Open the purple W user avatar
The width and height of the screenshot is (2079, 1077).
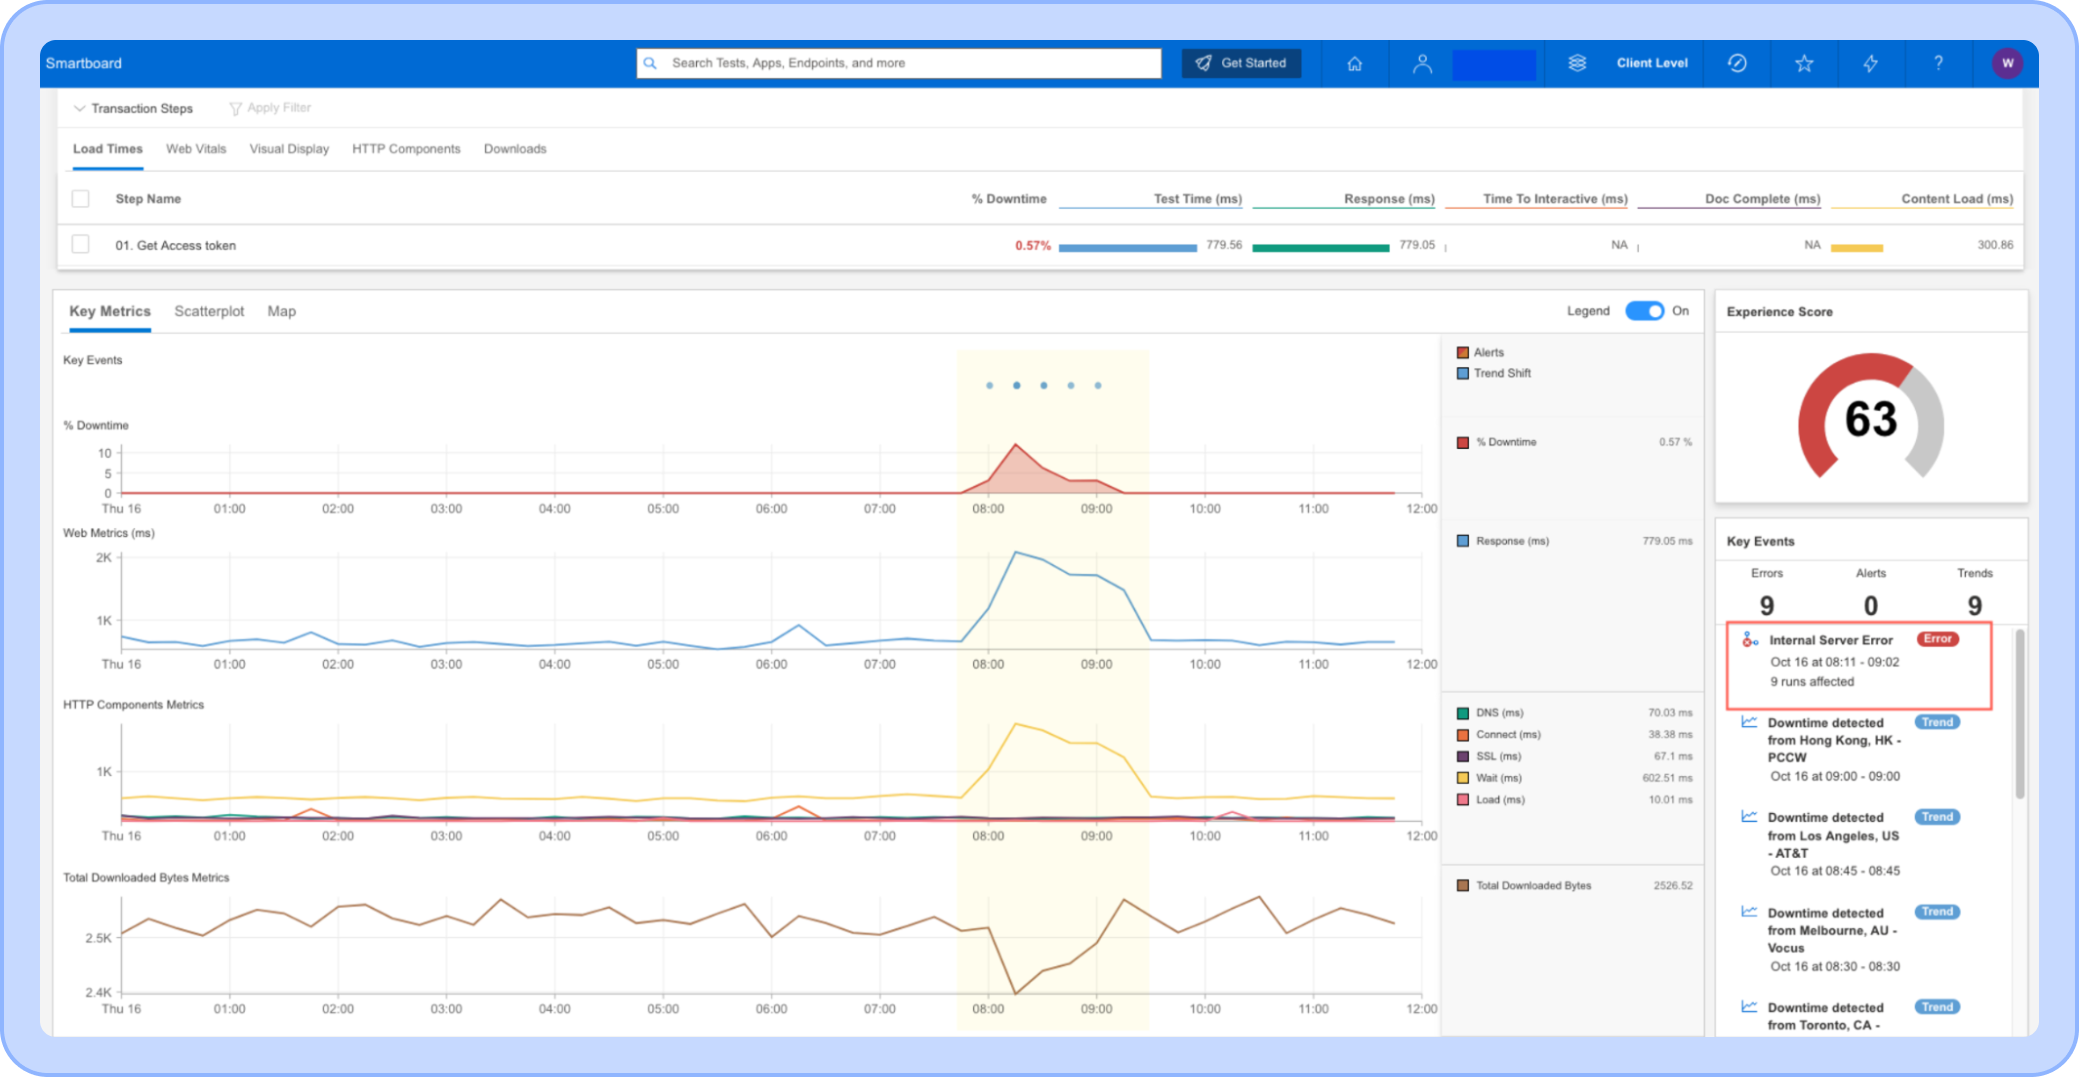(x=2007, y=63)
